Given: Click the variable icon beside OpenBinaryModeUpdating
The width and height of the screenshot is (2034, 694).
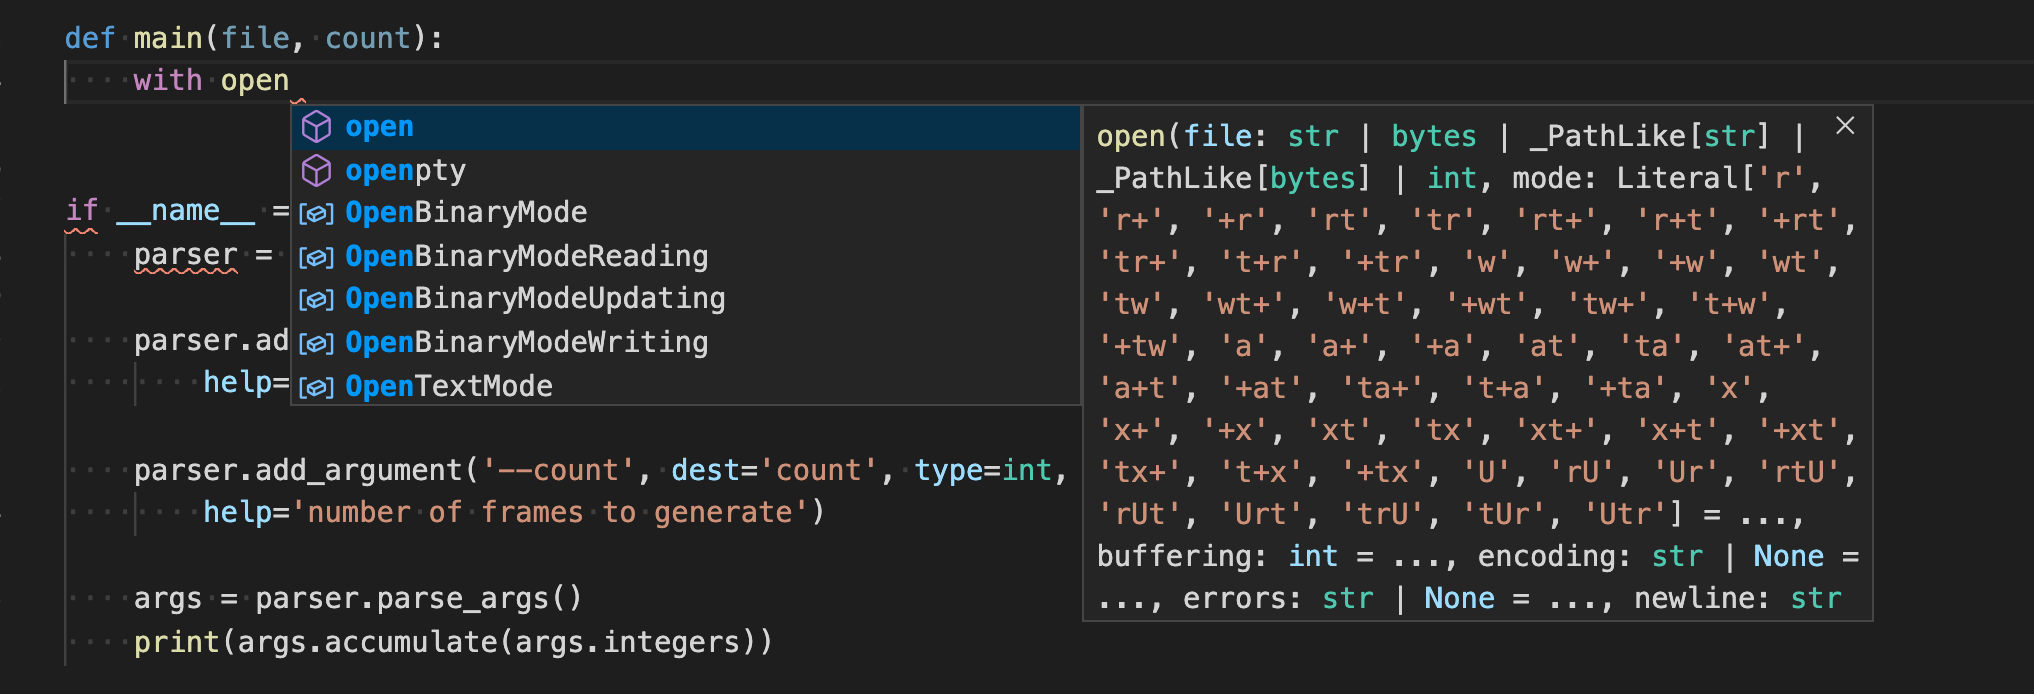Looking at the screenshot, I should [x=317, y=300].
